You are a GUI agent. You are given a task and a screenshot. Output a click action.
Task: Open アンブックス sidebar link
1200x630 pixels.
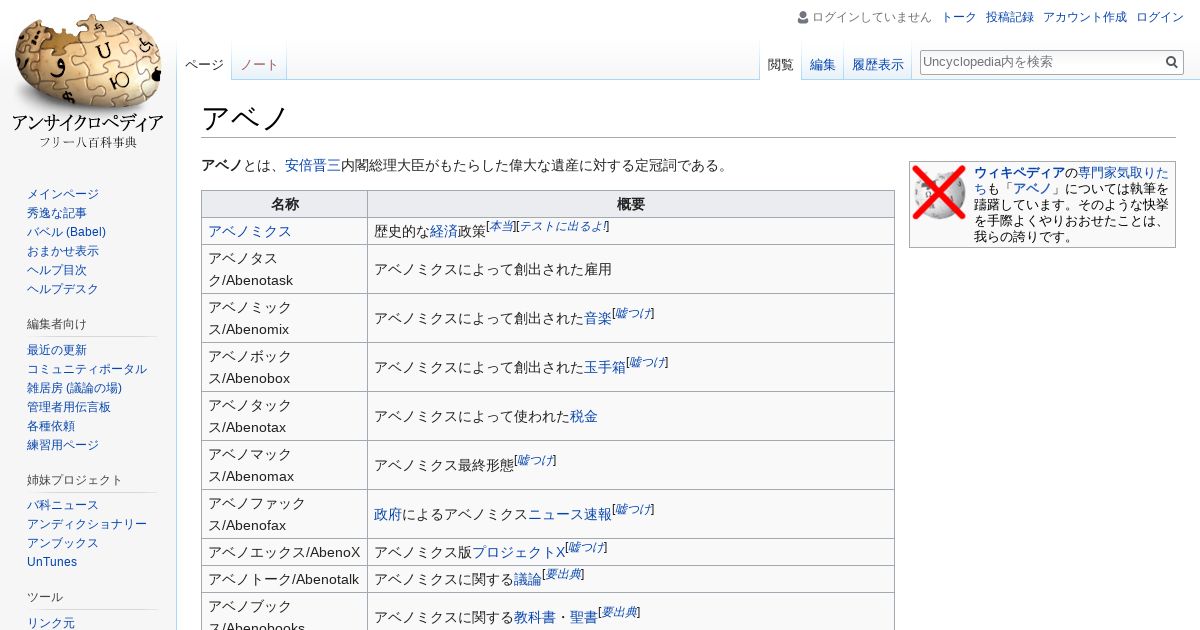point(63,543)
